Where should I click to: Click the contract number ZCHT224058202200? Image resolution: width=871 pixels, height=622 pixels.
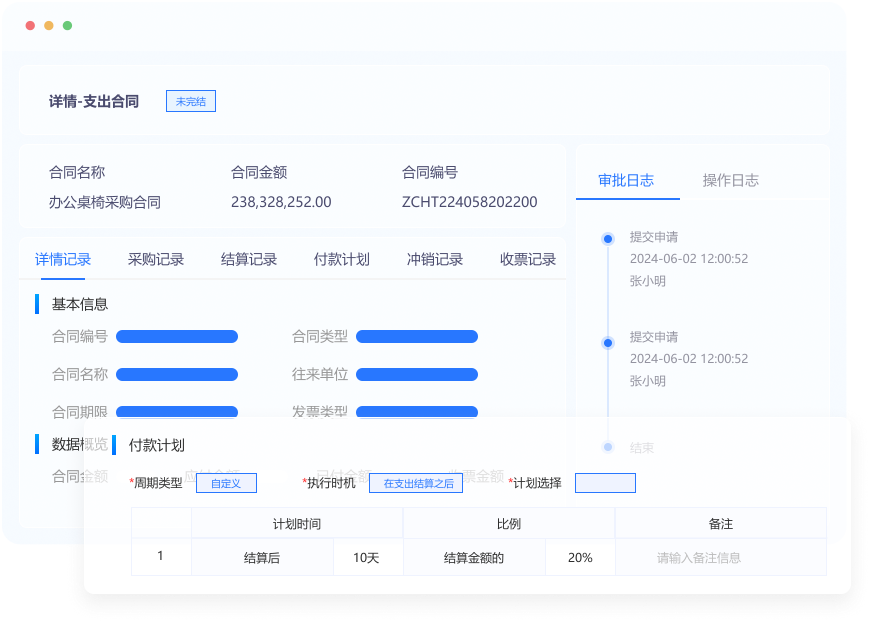[469, 202]
